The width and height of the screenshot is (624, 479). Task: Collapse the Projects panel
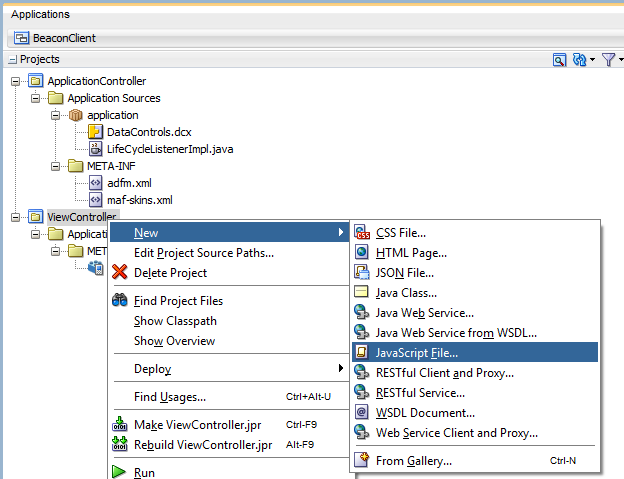pos(13,60)
